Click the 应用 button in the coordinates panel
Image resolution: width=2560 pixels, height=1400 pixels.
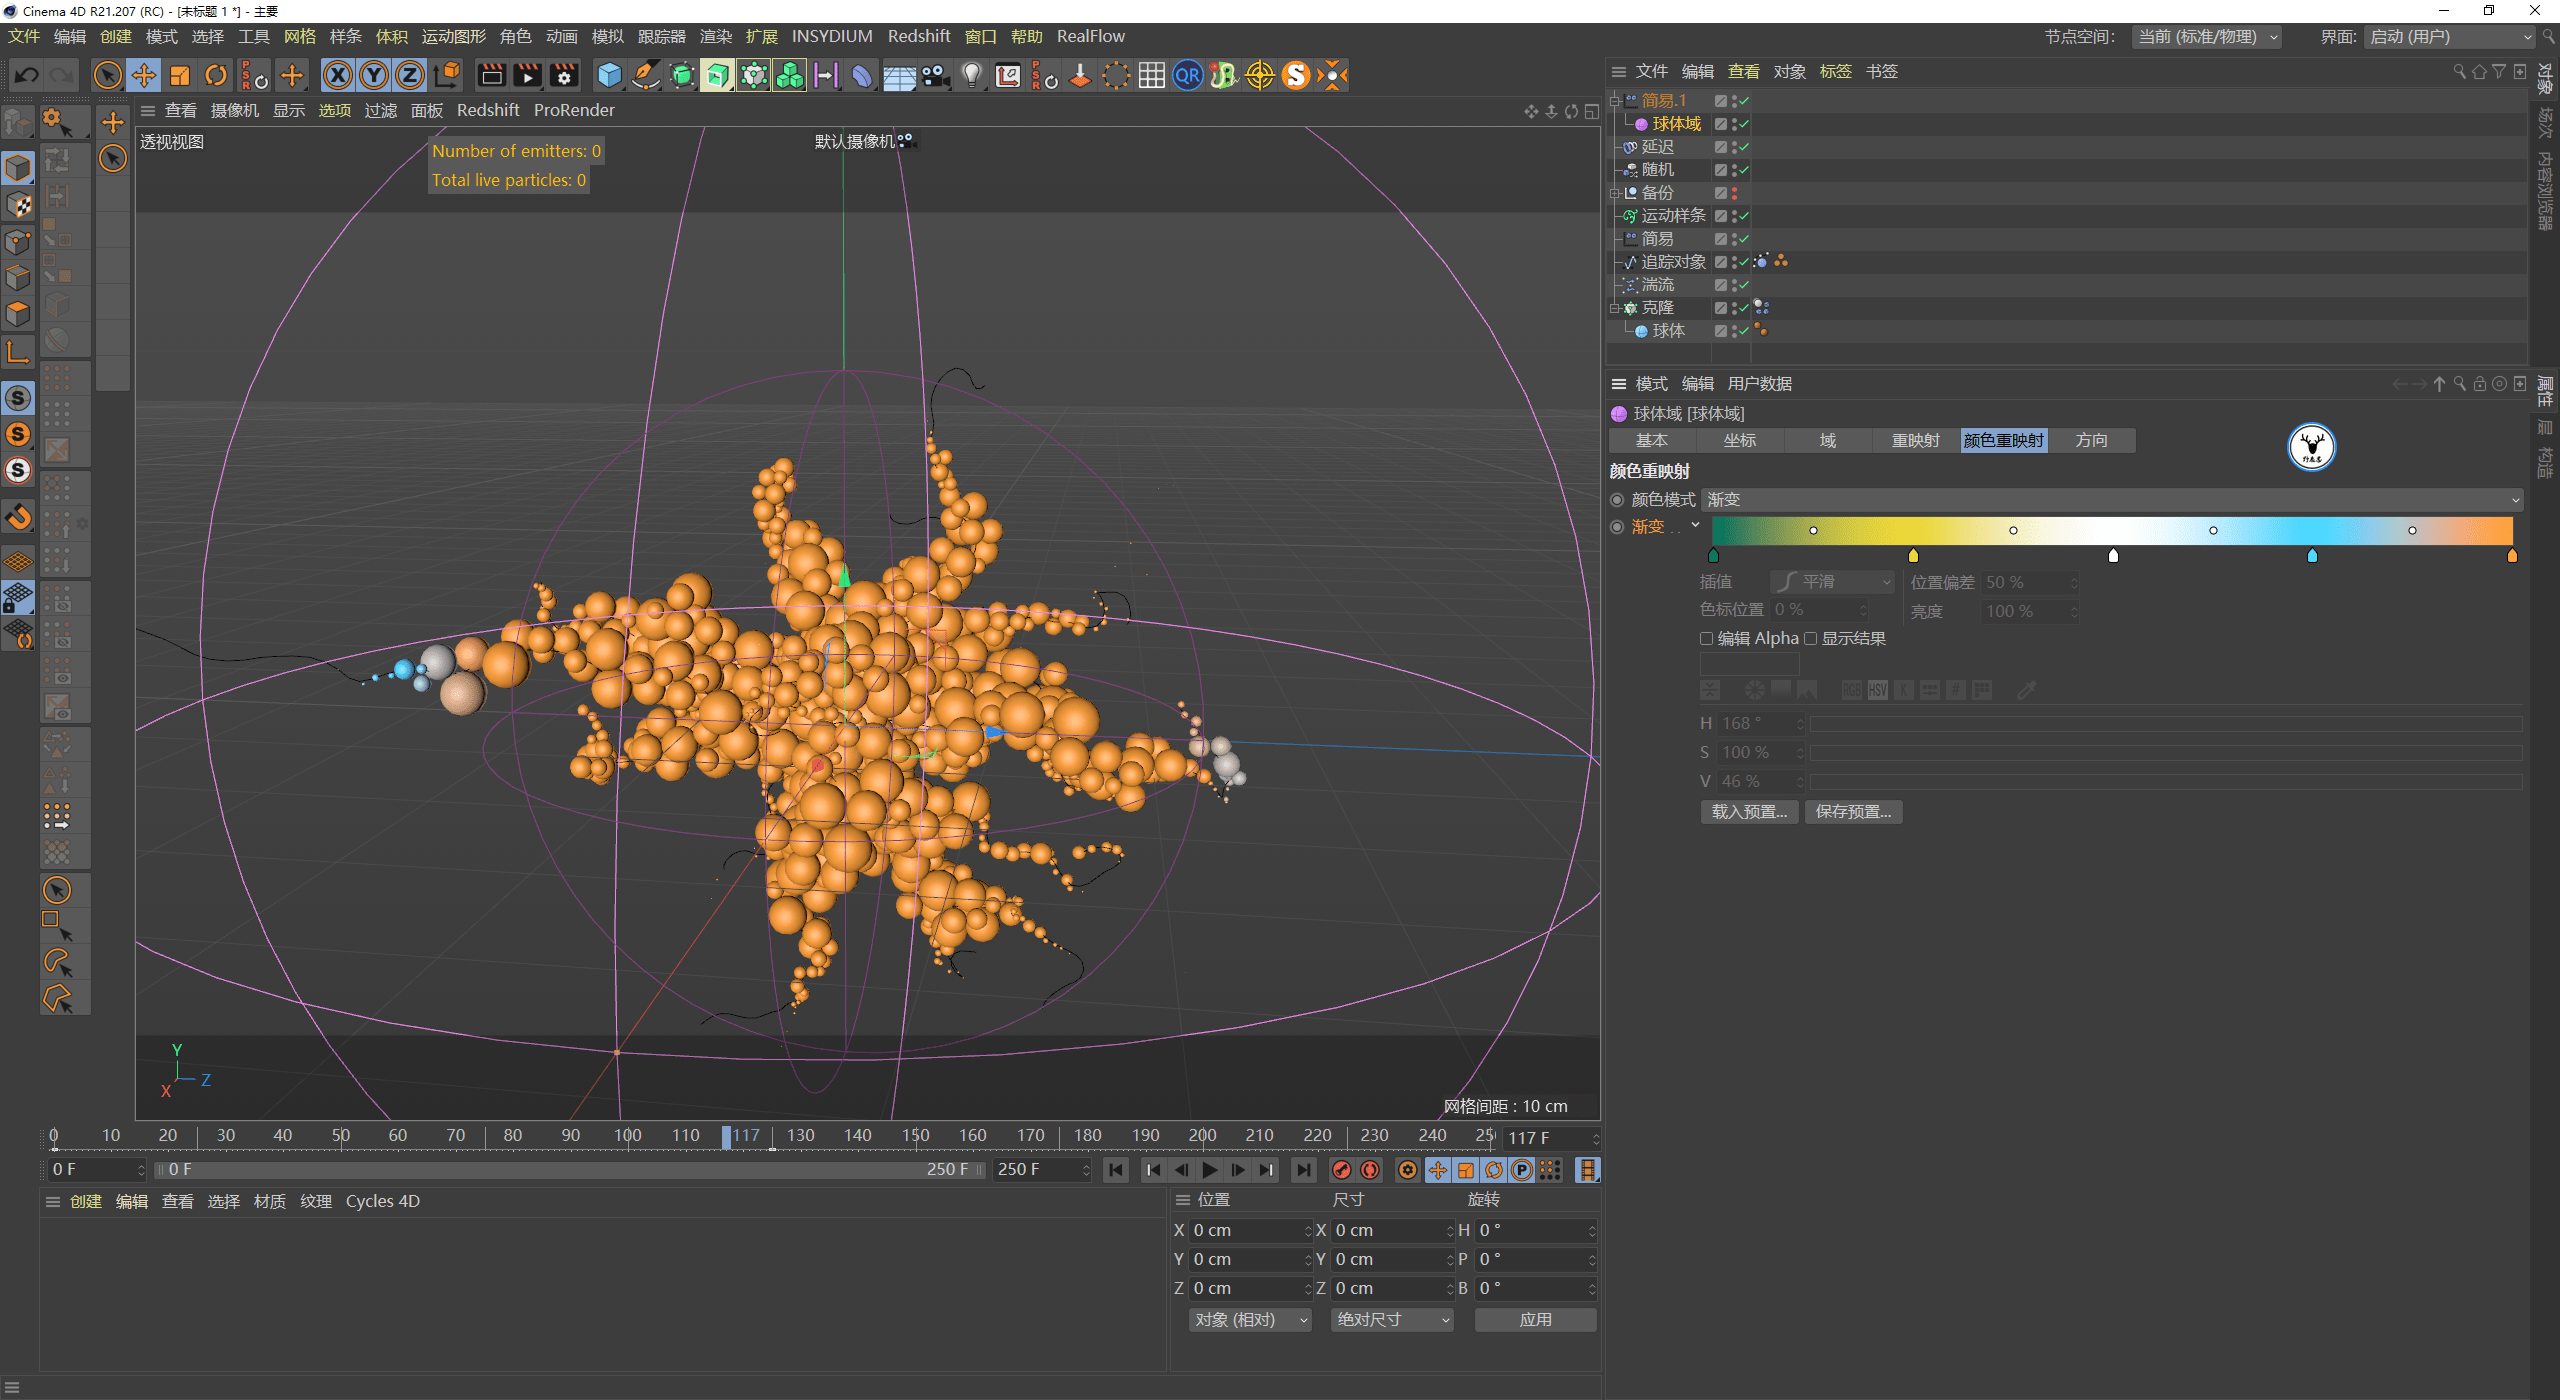pyautogui.click(x=1535, y=1319)
